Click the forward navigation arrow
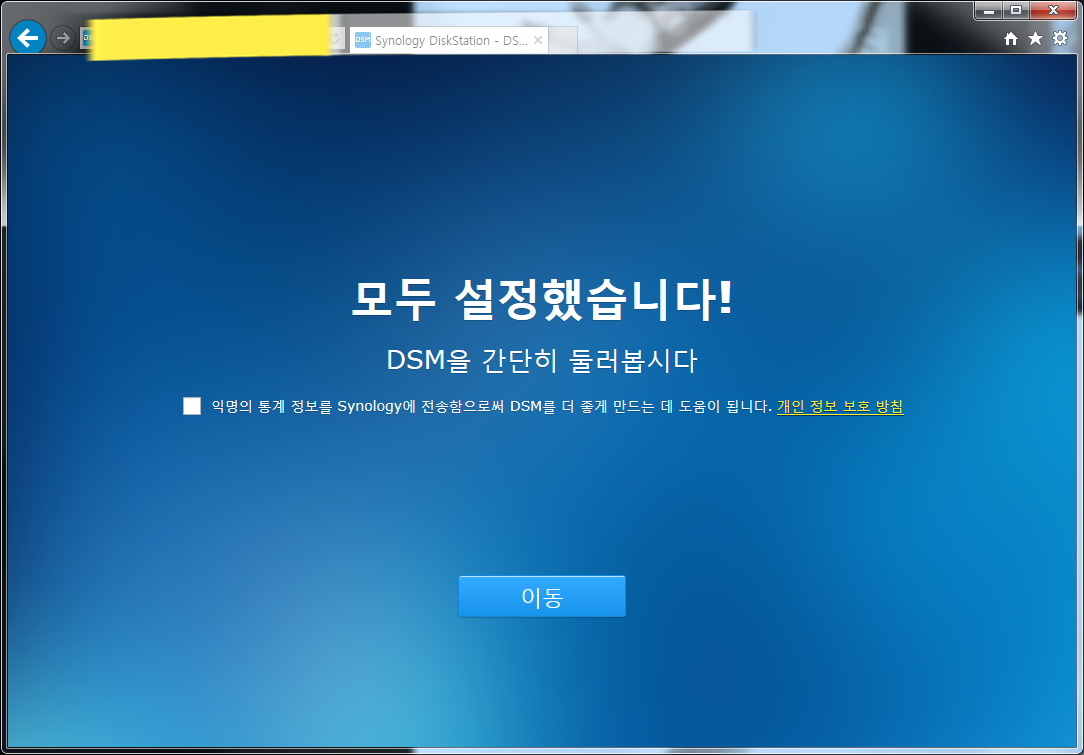Screen dimensions: 1084x755 (x=62, y=38)
